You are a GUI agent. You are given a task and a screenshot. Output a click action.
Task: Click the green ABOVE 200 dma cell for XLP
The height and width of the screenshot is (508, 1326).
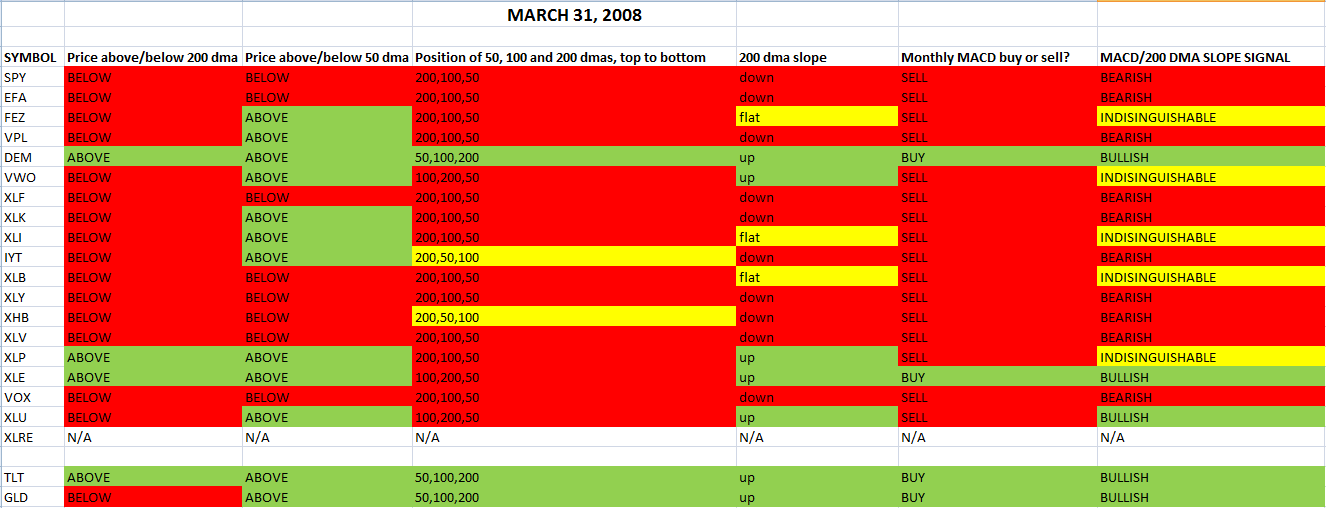point(152,357)
